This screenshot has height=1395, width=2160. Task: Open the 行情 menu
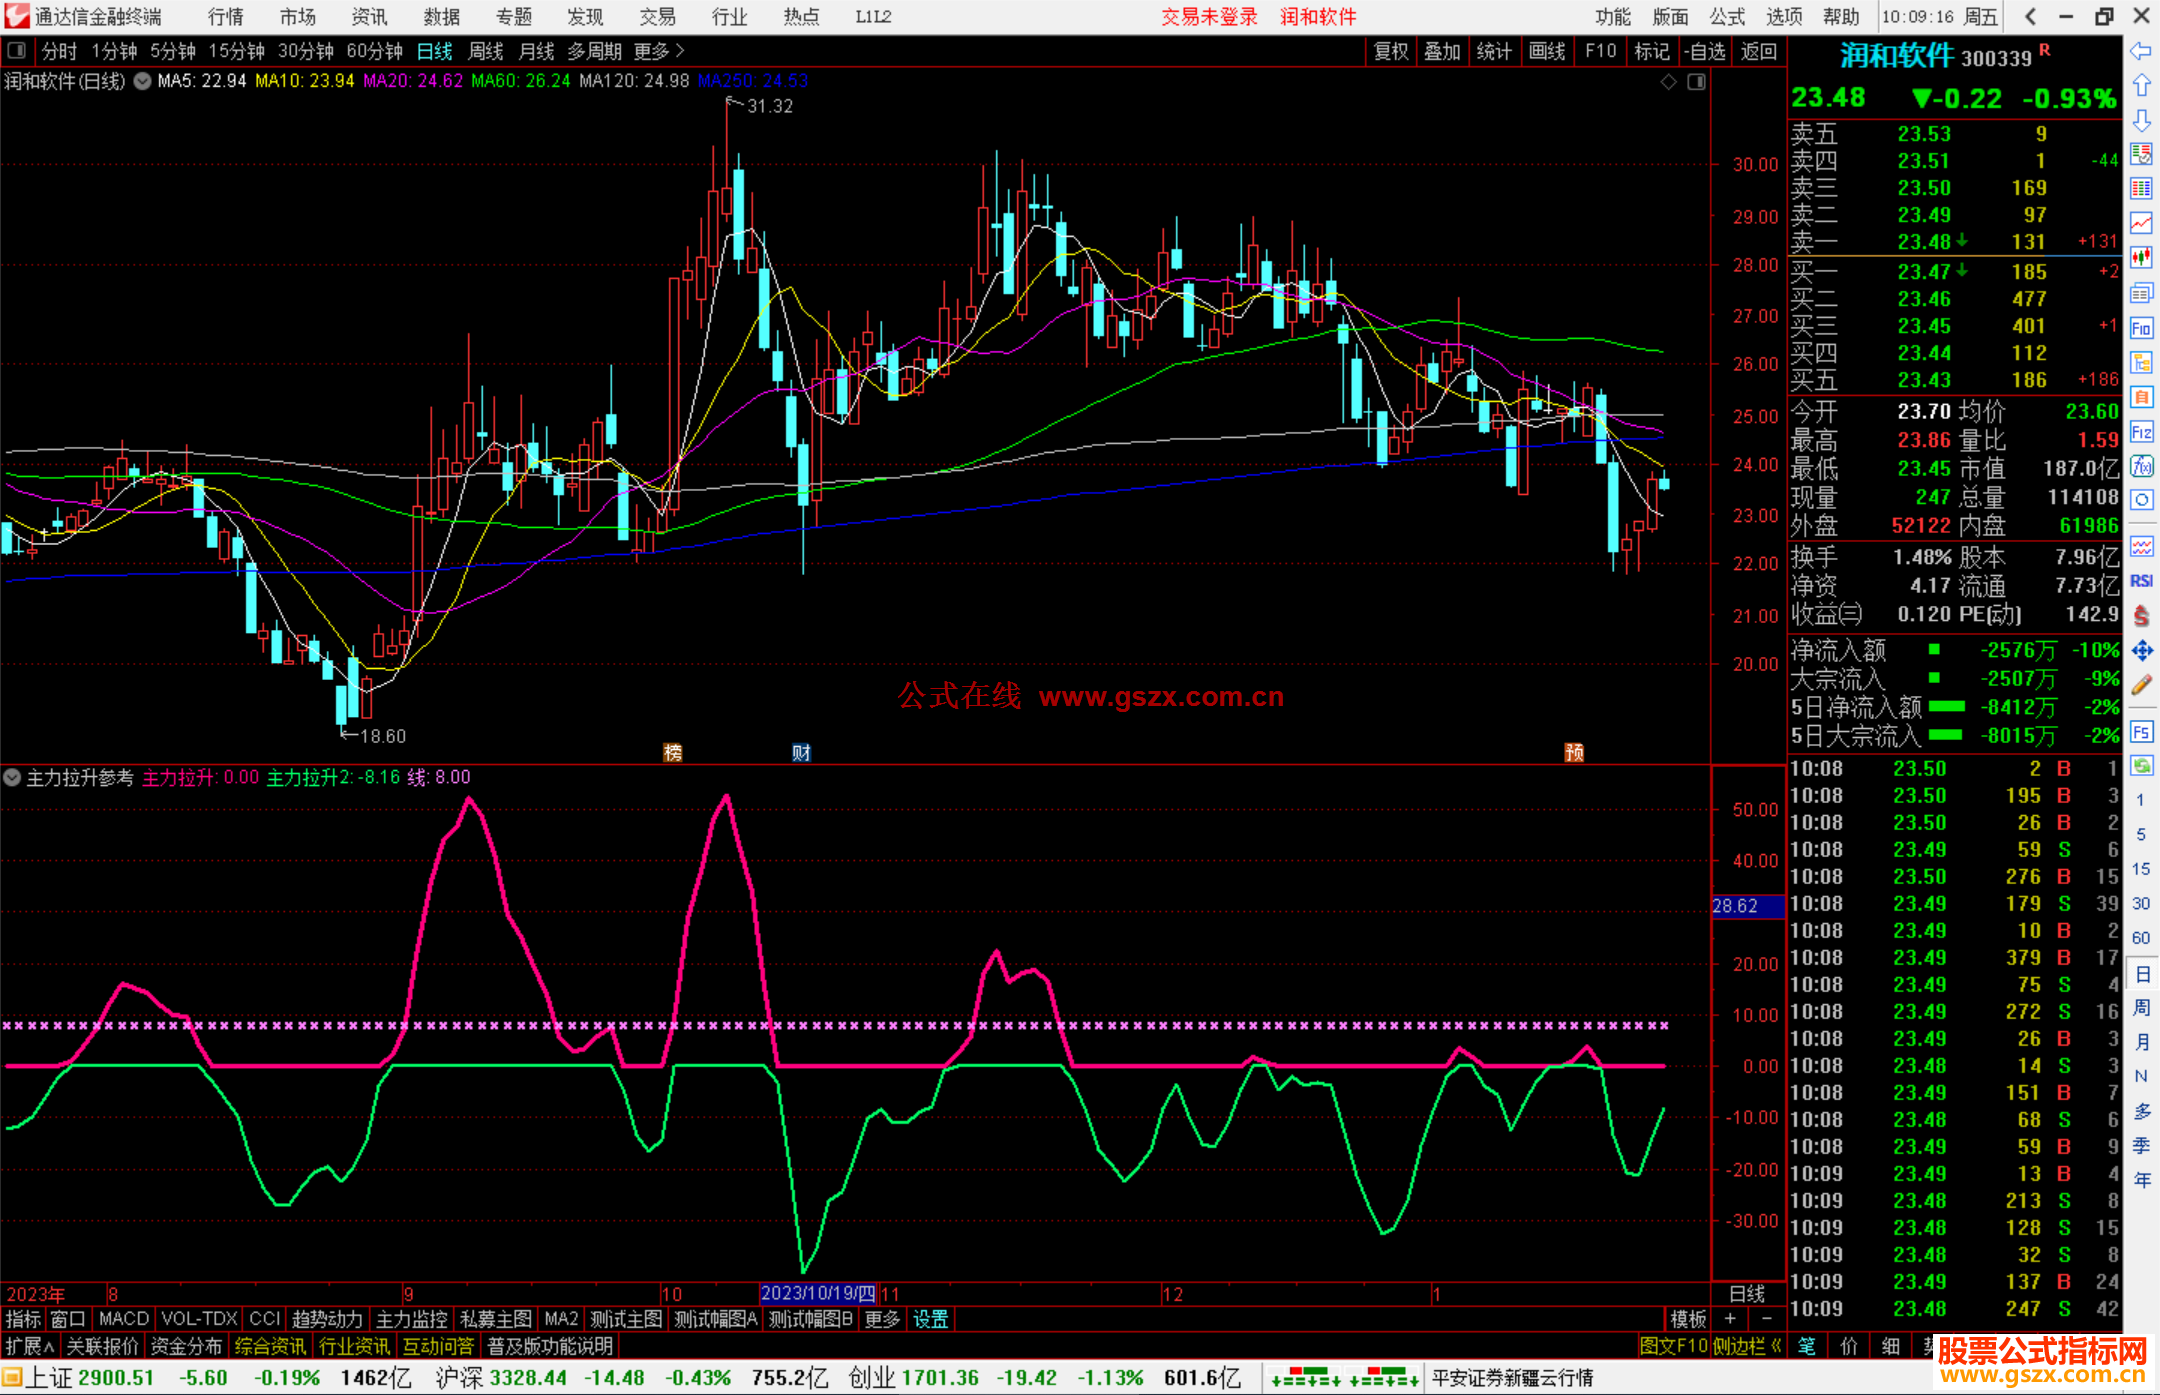[226, 17]
